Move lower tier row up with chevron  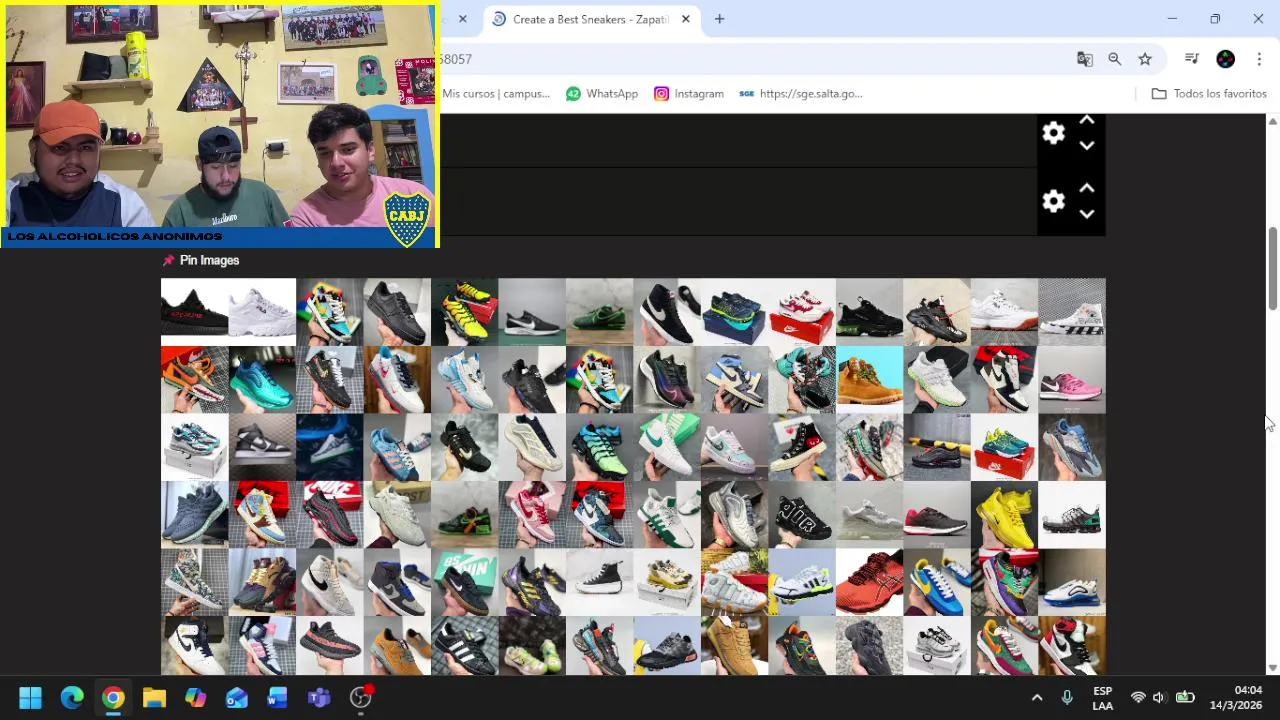click(x=1087, y=189)
